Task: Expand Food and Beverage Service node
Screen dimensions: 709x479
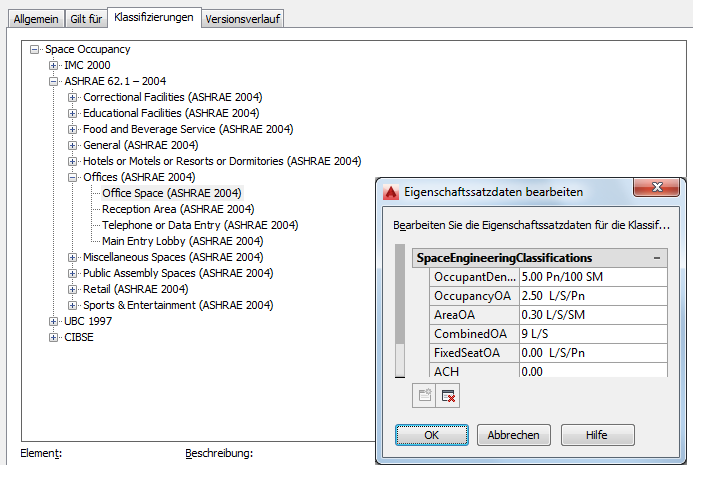Action: [x=72, y=129]
